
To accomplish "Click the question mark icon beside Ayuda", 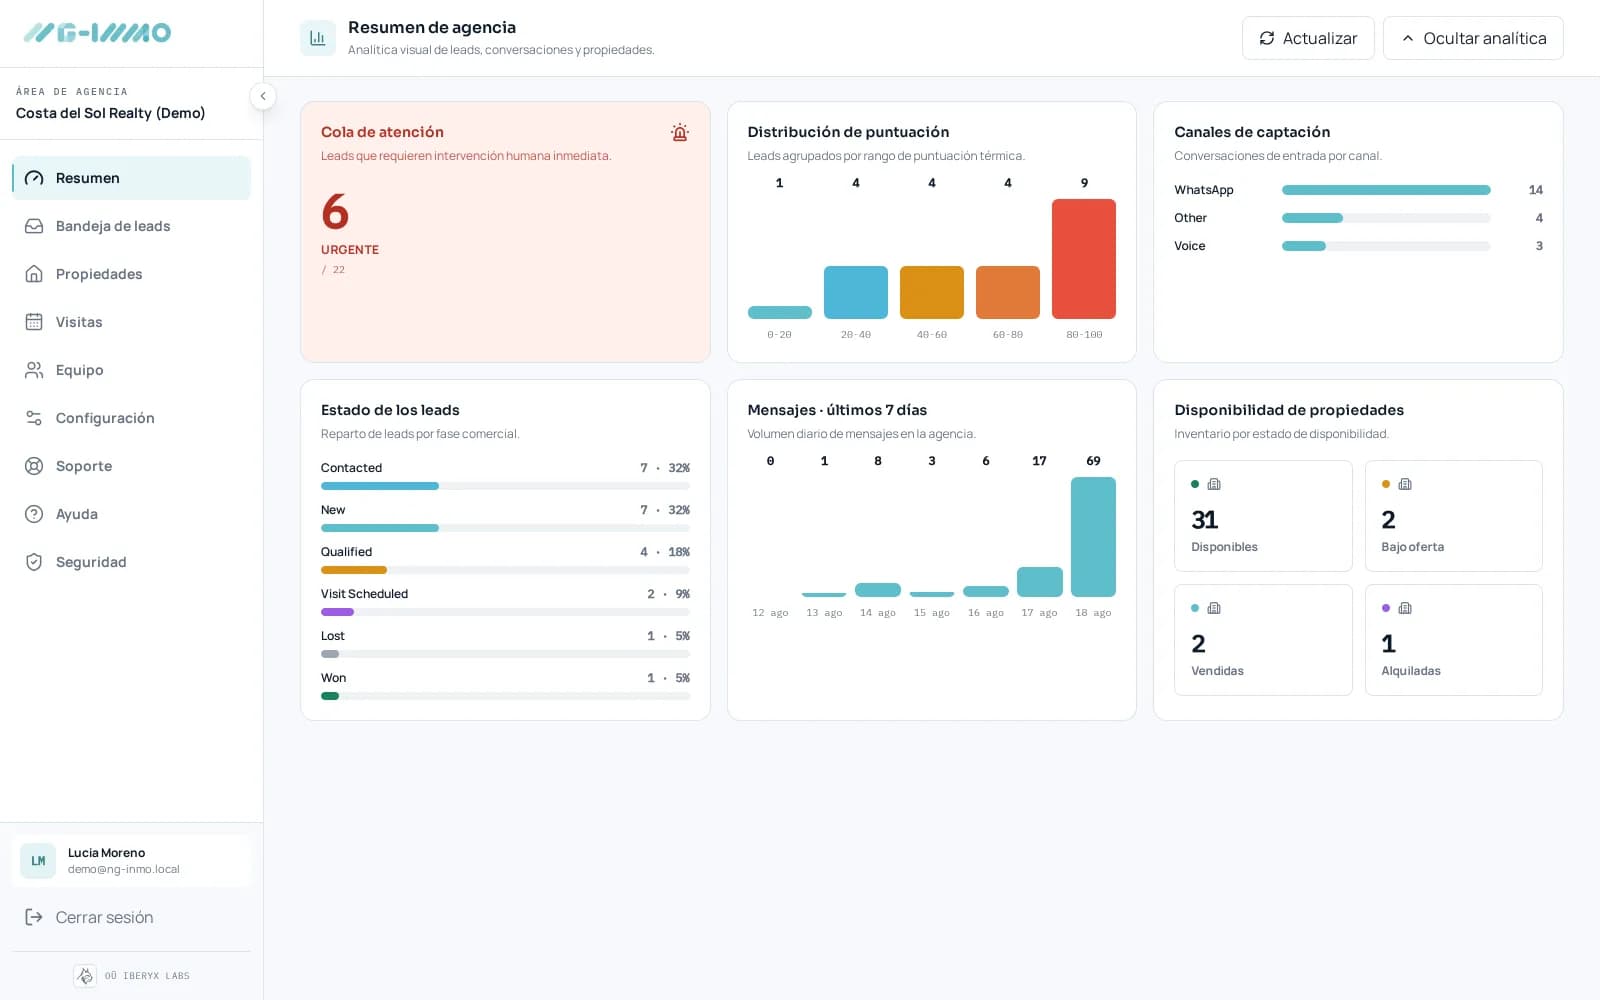I will pos(34,514).
